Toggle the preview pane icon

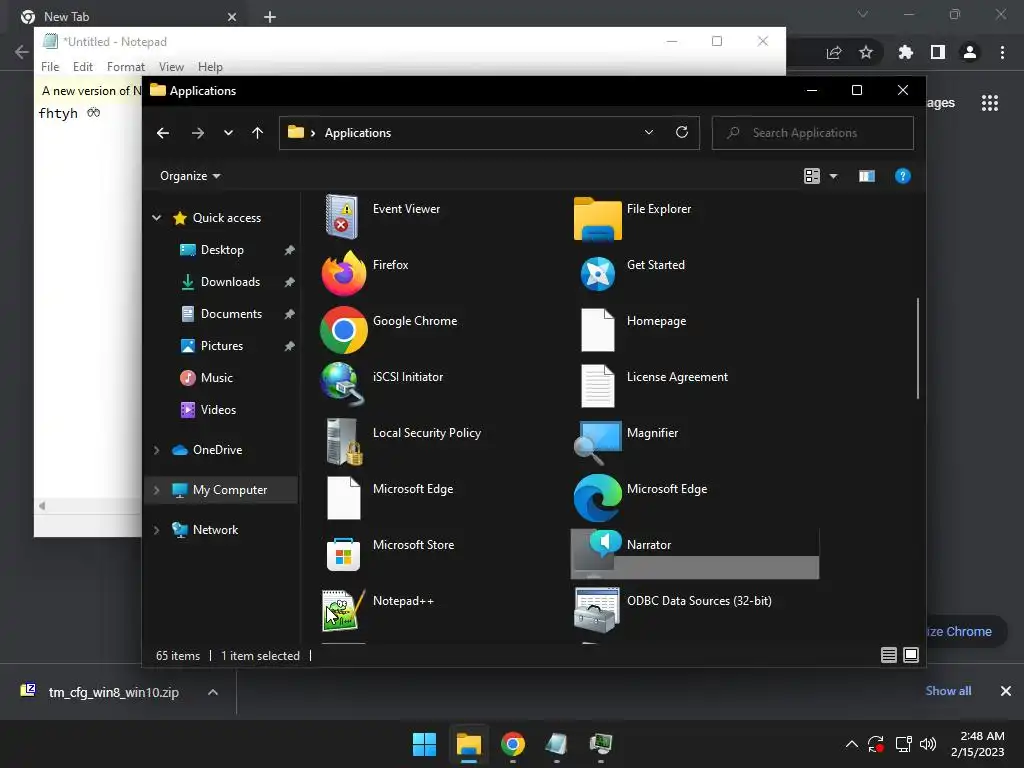click(867, 176)
